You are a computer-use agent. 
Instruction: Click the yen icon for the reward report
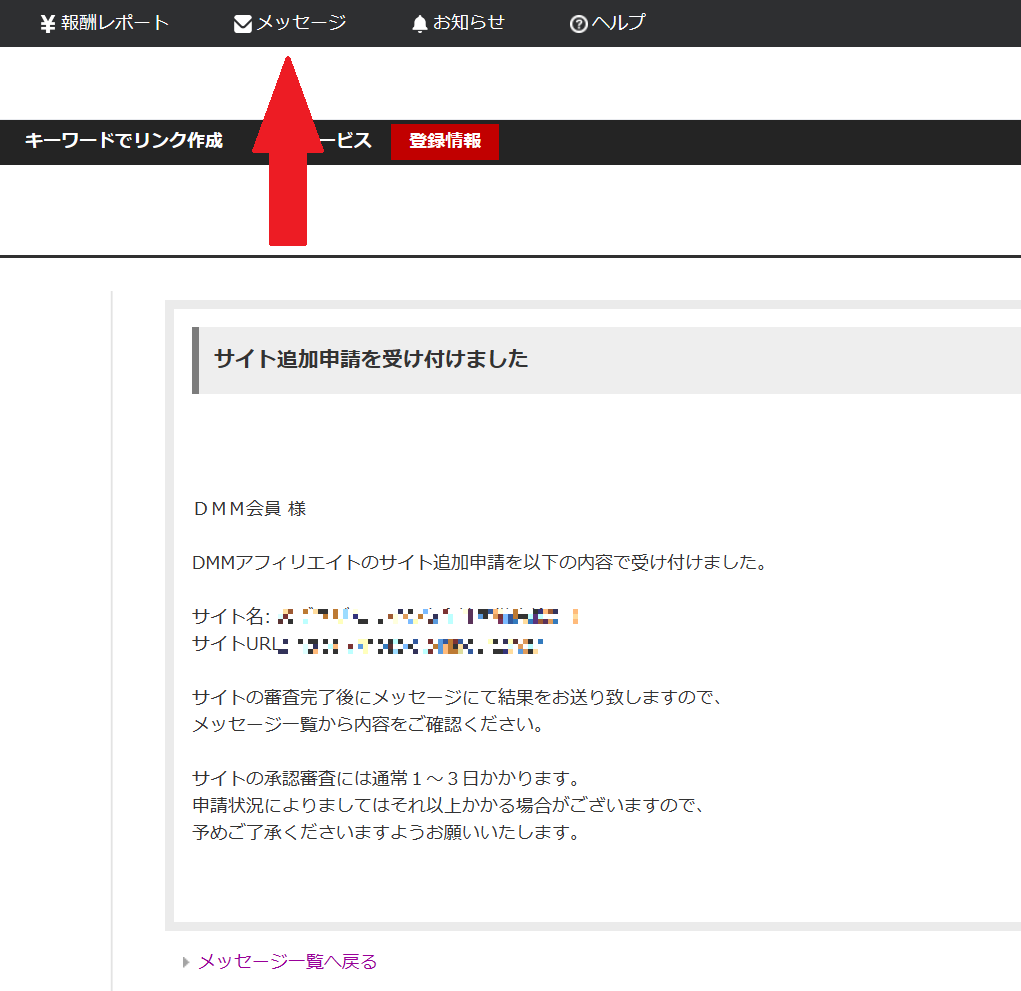tap(47, 24)
